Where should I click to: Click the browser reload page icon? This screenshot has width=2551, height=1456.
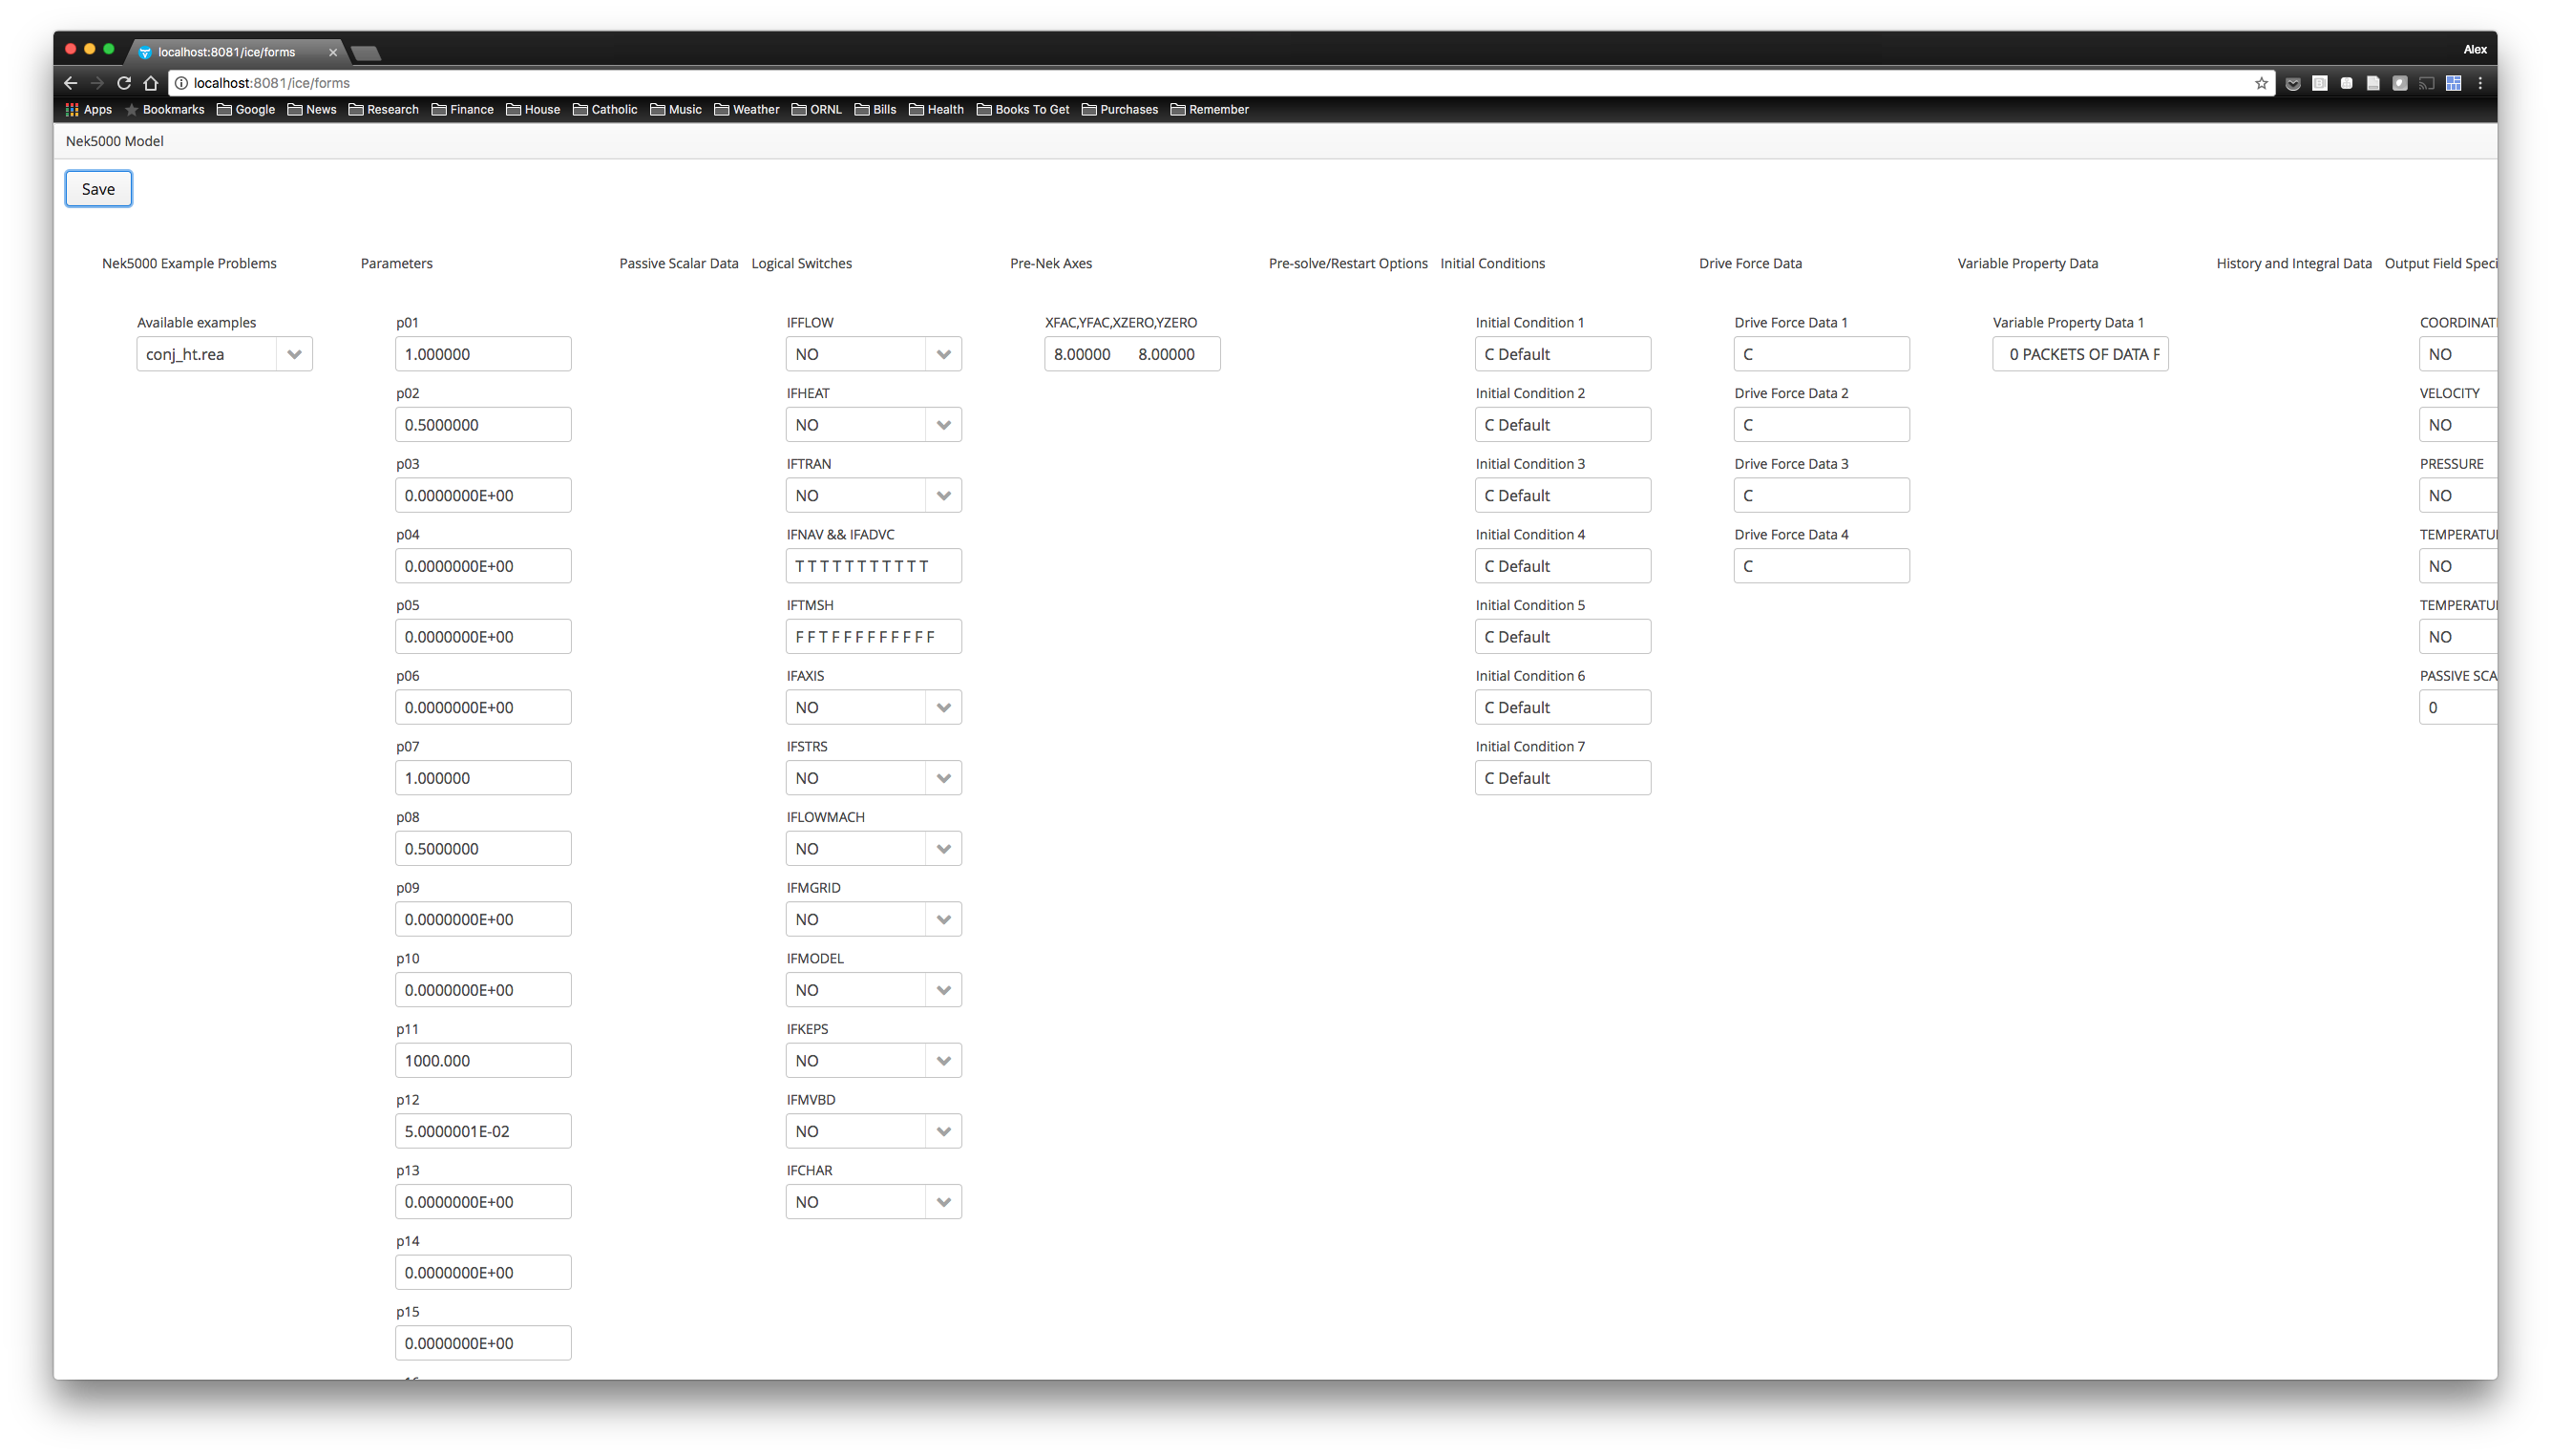click(124, 83)
